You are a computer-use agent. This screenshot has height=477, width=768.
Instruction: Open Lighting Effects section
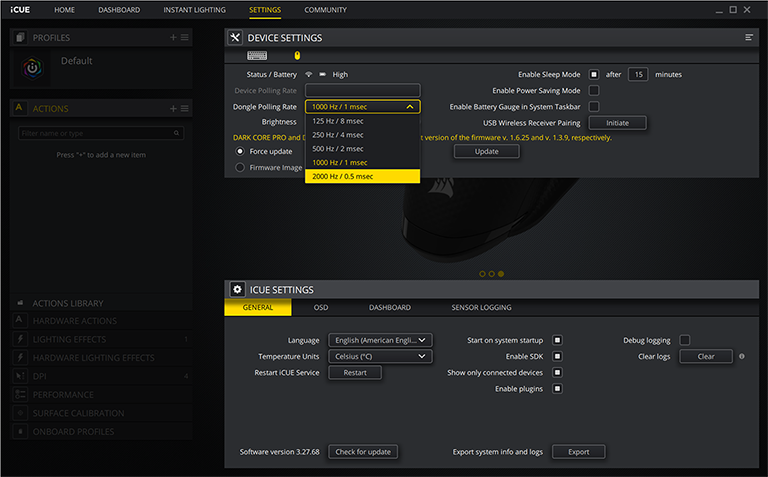point(101,339)
